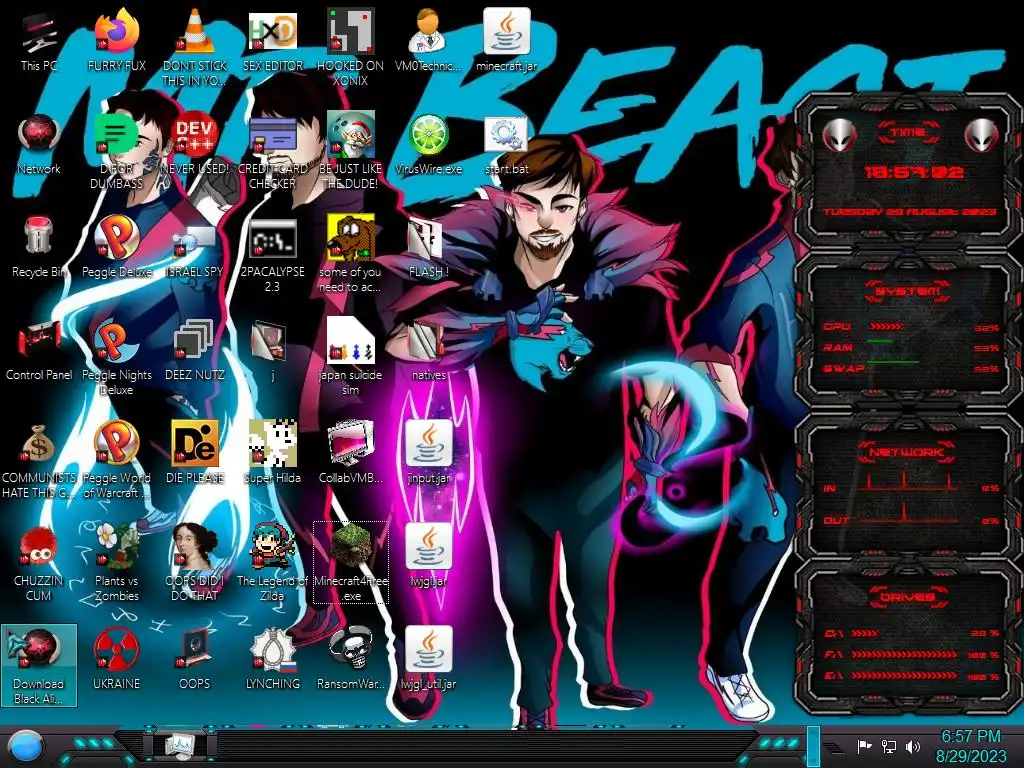The height and width of the screenshot is (768, 1024).
Task: Click the right alien head gadget icon
Action: click(x=981, y=136)
